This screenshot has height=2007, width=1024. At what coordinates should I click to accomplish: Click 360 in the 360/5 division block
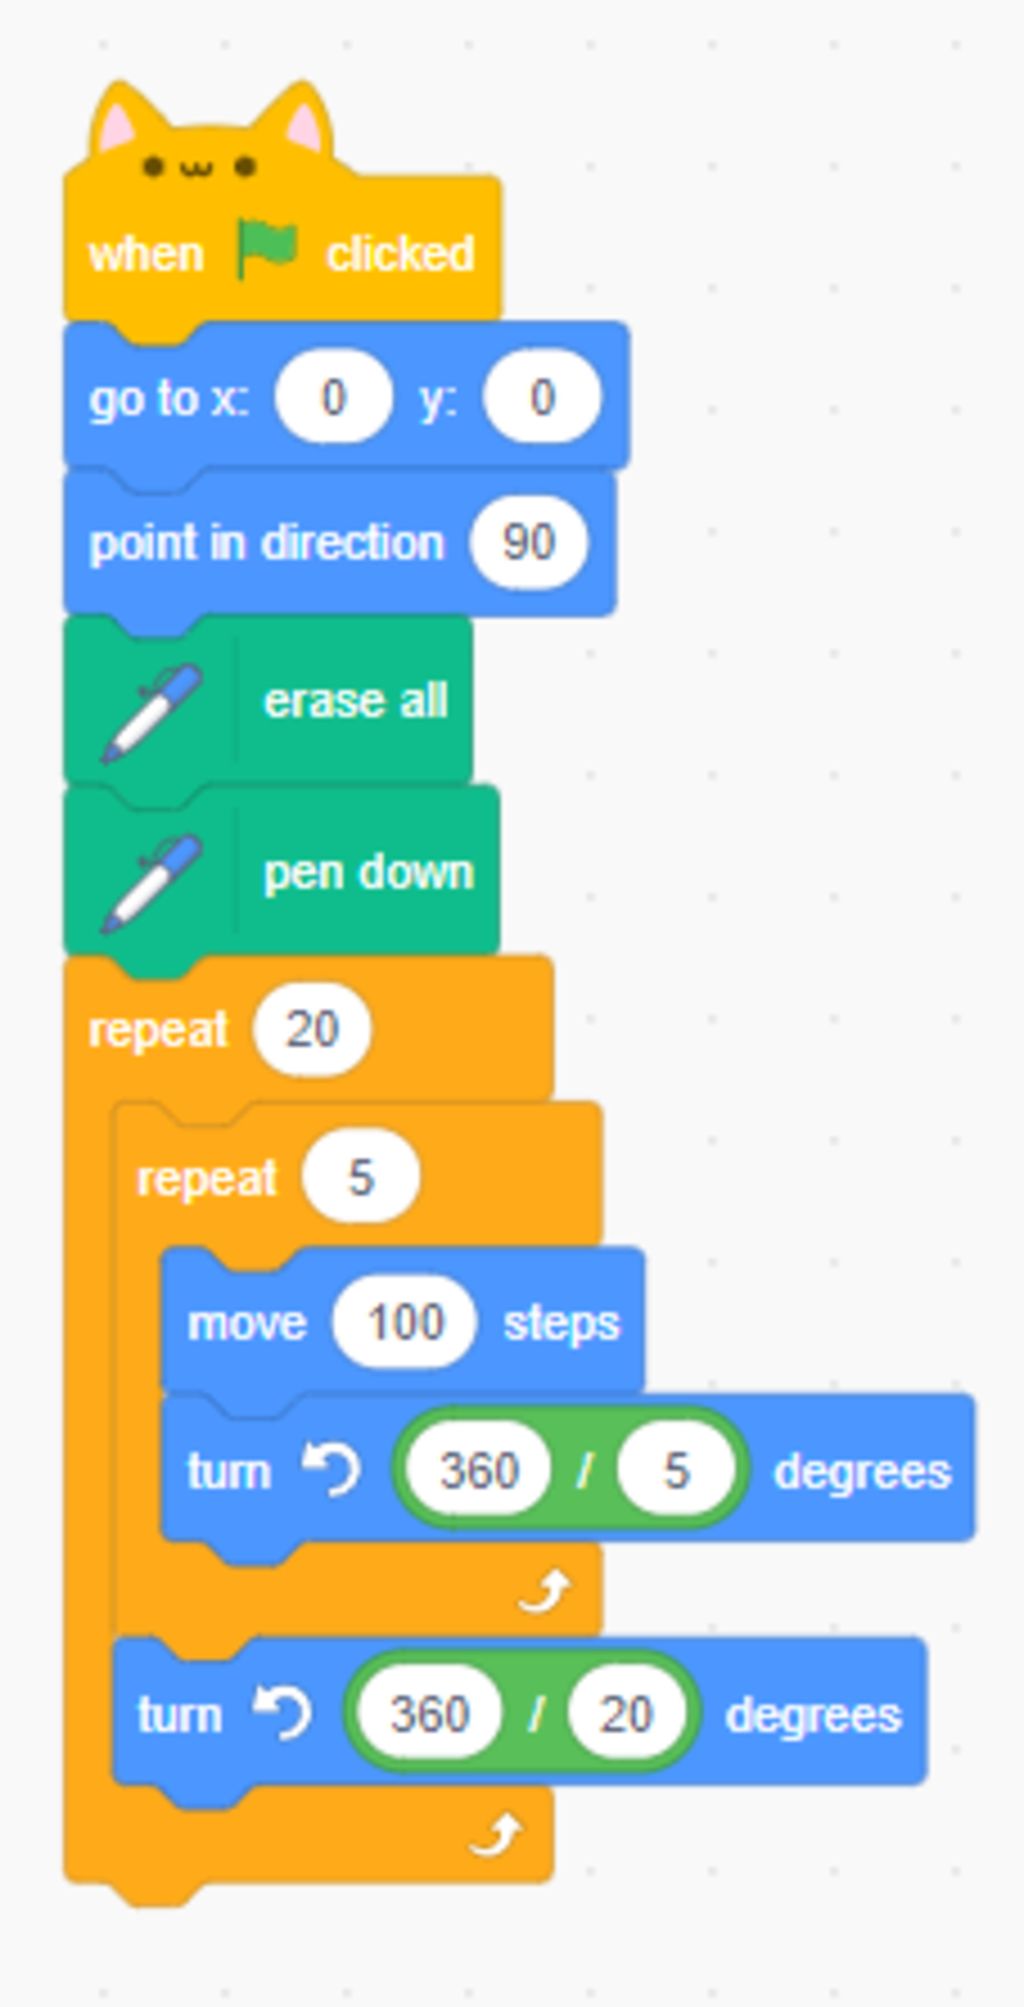(x=479, y=1471)
